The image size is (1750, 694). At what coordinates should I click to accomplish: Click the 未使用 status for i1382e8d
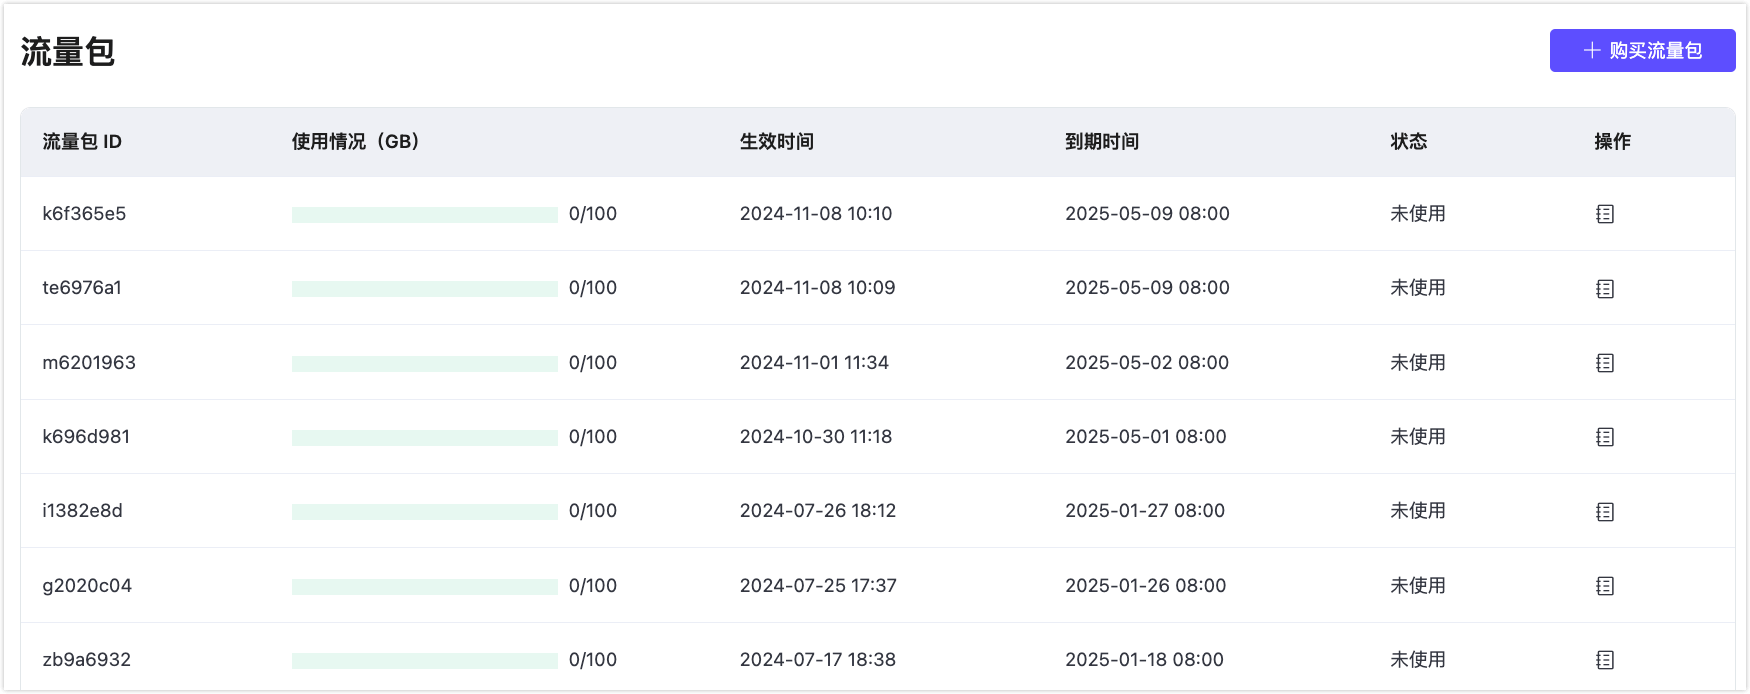tap(1418, 511)
